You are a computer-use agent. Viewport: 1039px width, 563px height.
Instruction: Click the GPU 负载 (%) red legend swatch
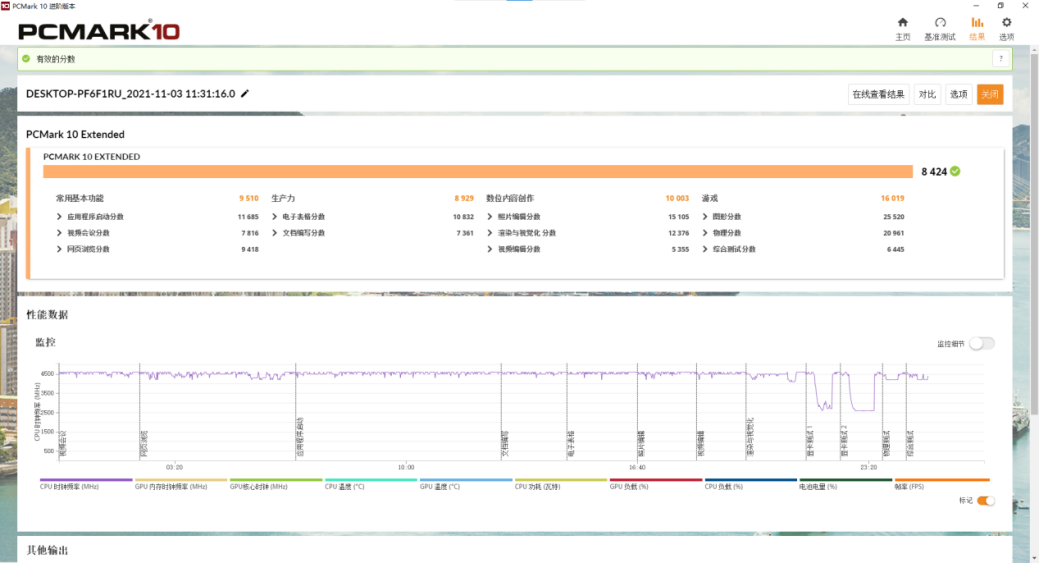click(x=656, y=480)
